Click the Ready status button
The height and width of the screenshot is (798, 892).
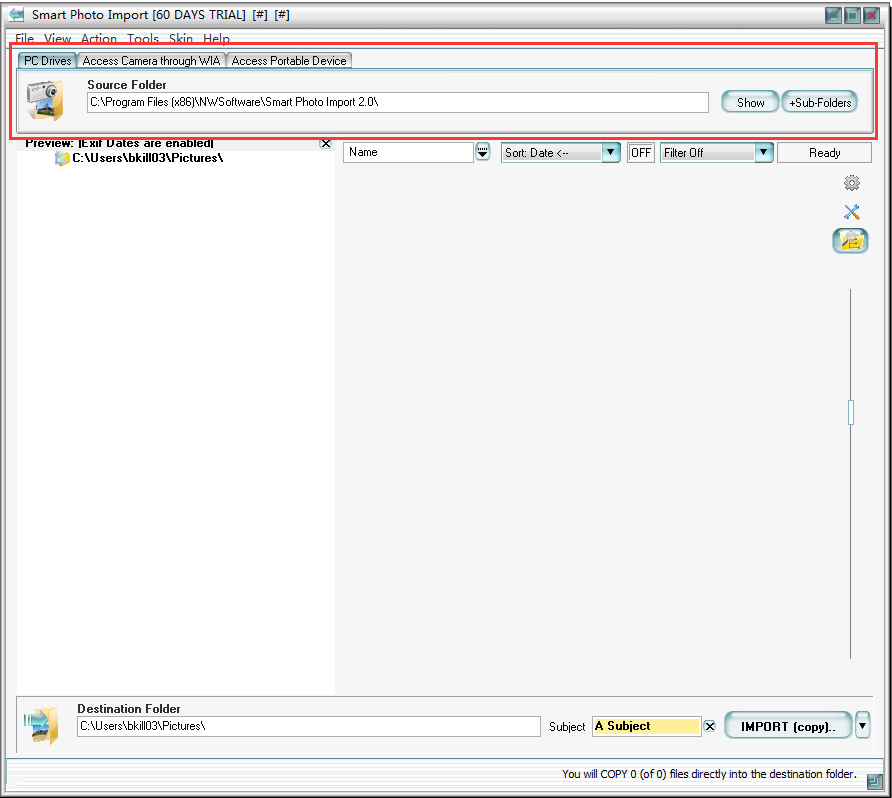tap(824, 152)
